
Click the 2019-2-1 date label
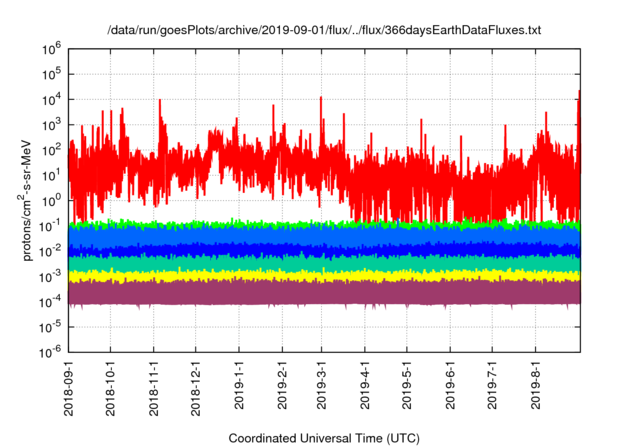(282, 385)
